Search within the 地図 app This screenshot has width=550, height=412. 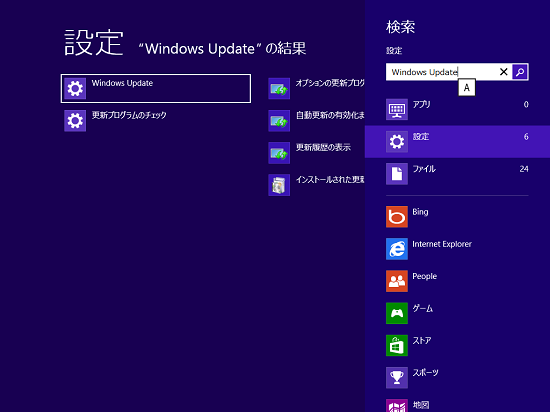point(457,405)
